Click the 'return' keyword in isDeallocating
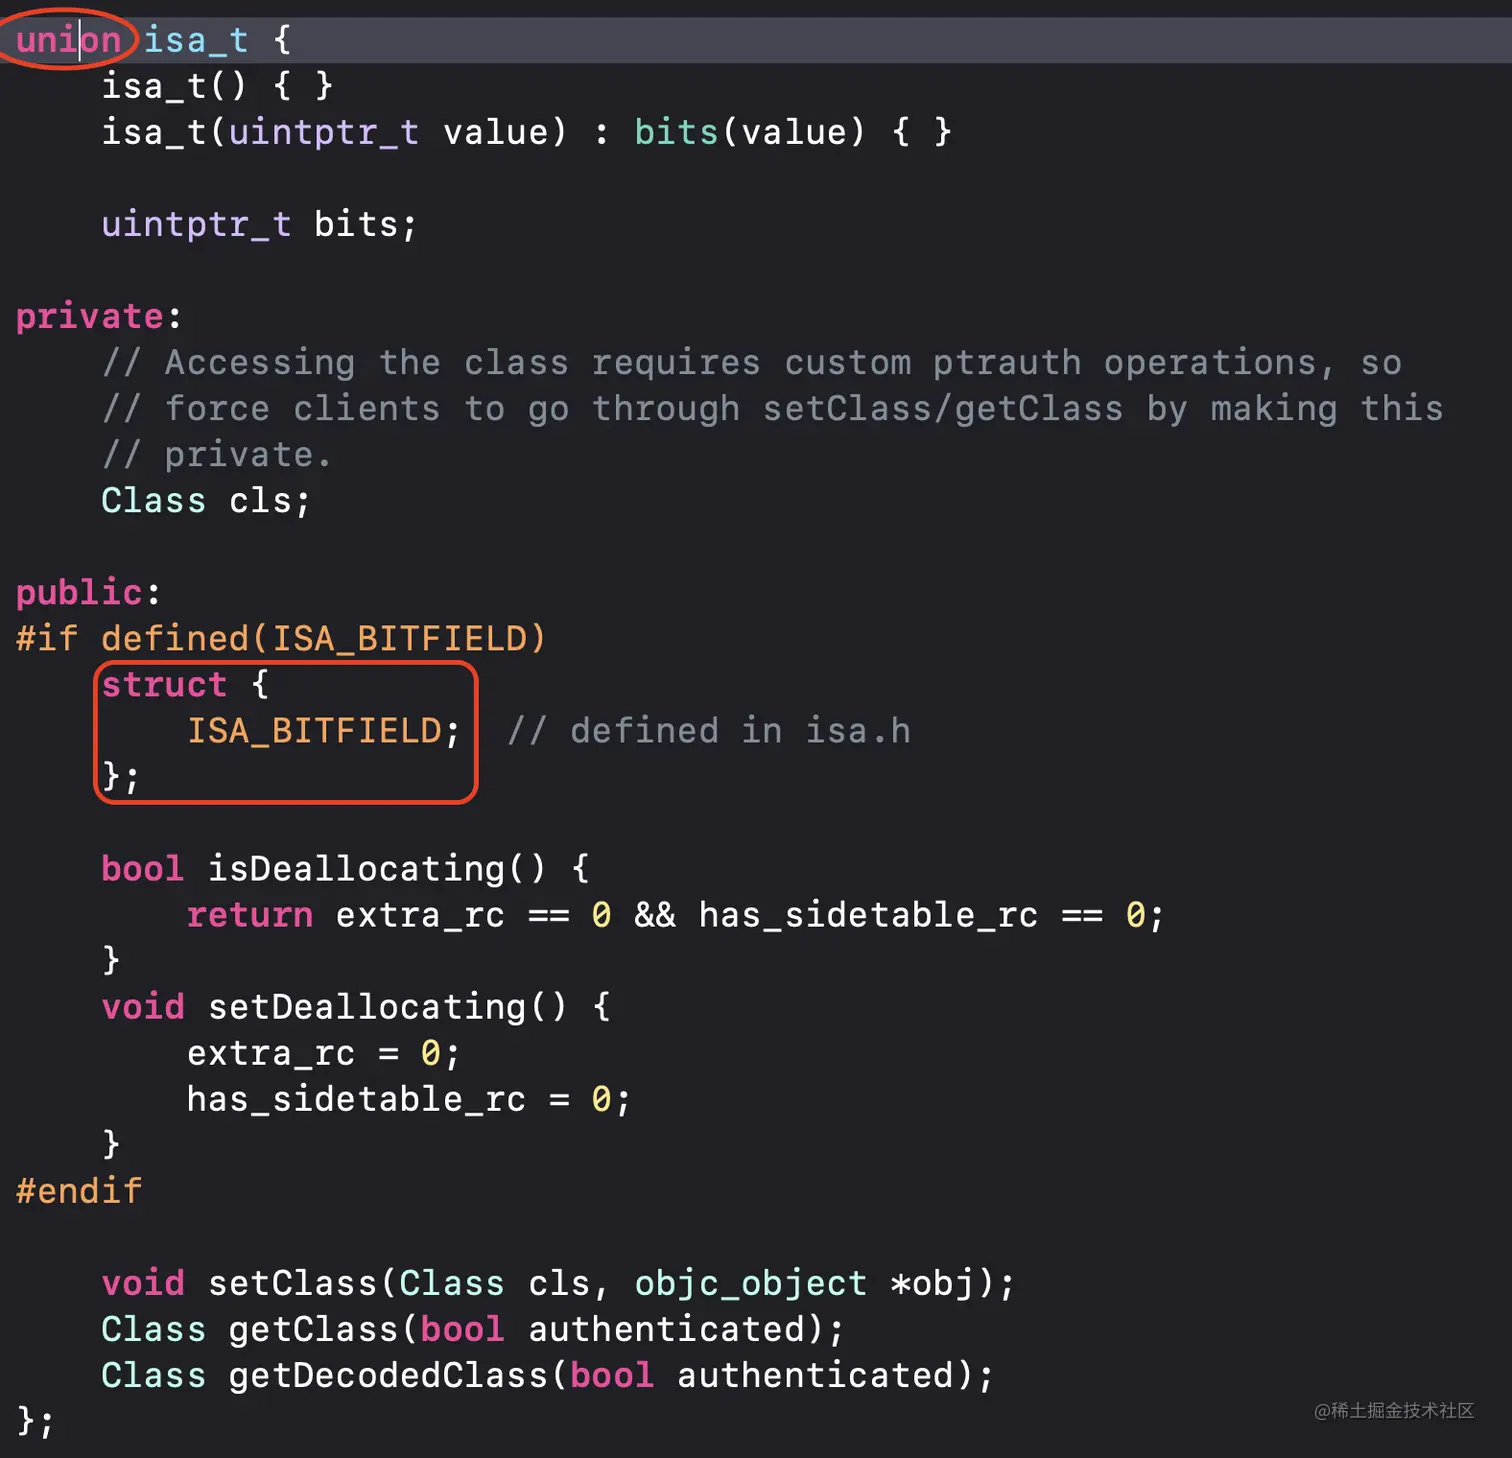The width and height of the screenshot is (1512, 1458). [250, 915]
